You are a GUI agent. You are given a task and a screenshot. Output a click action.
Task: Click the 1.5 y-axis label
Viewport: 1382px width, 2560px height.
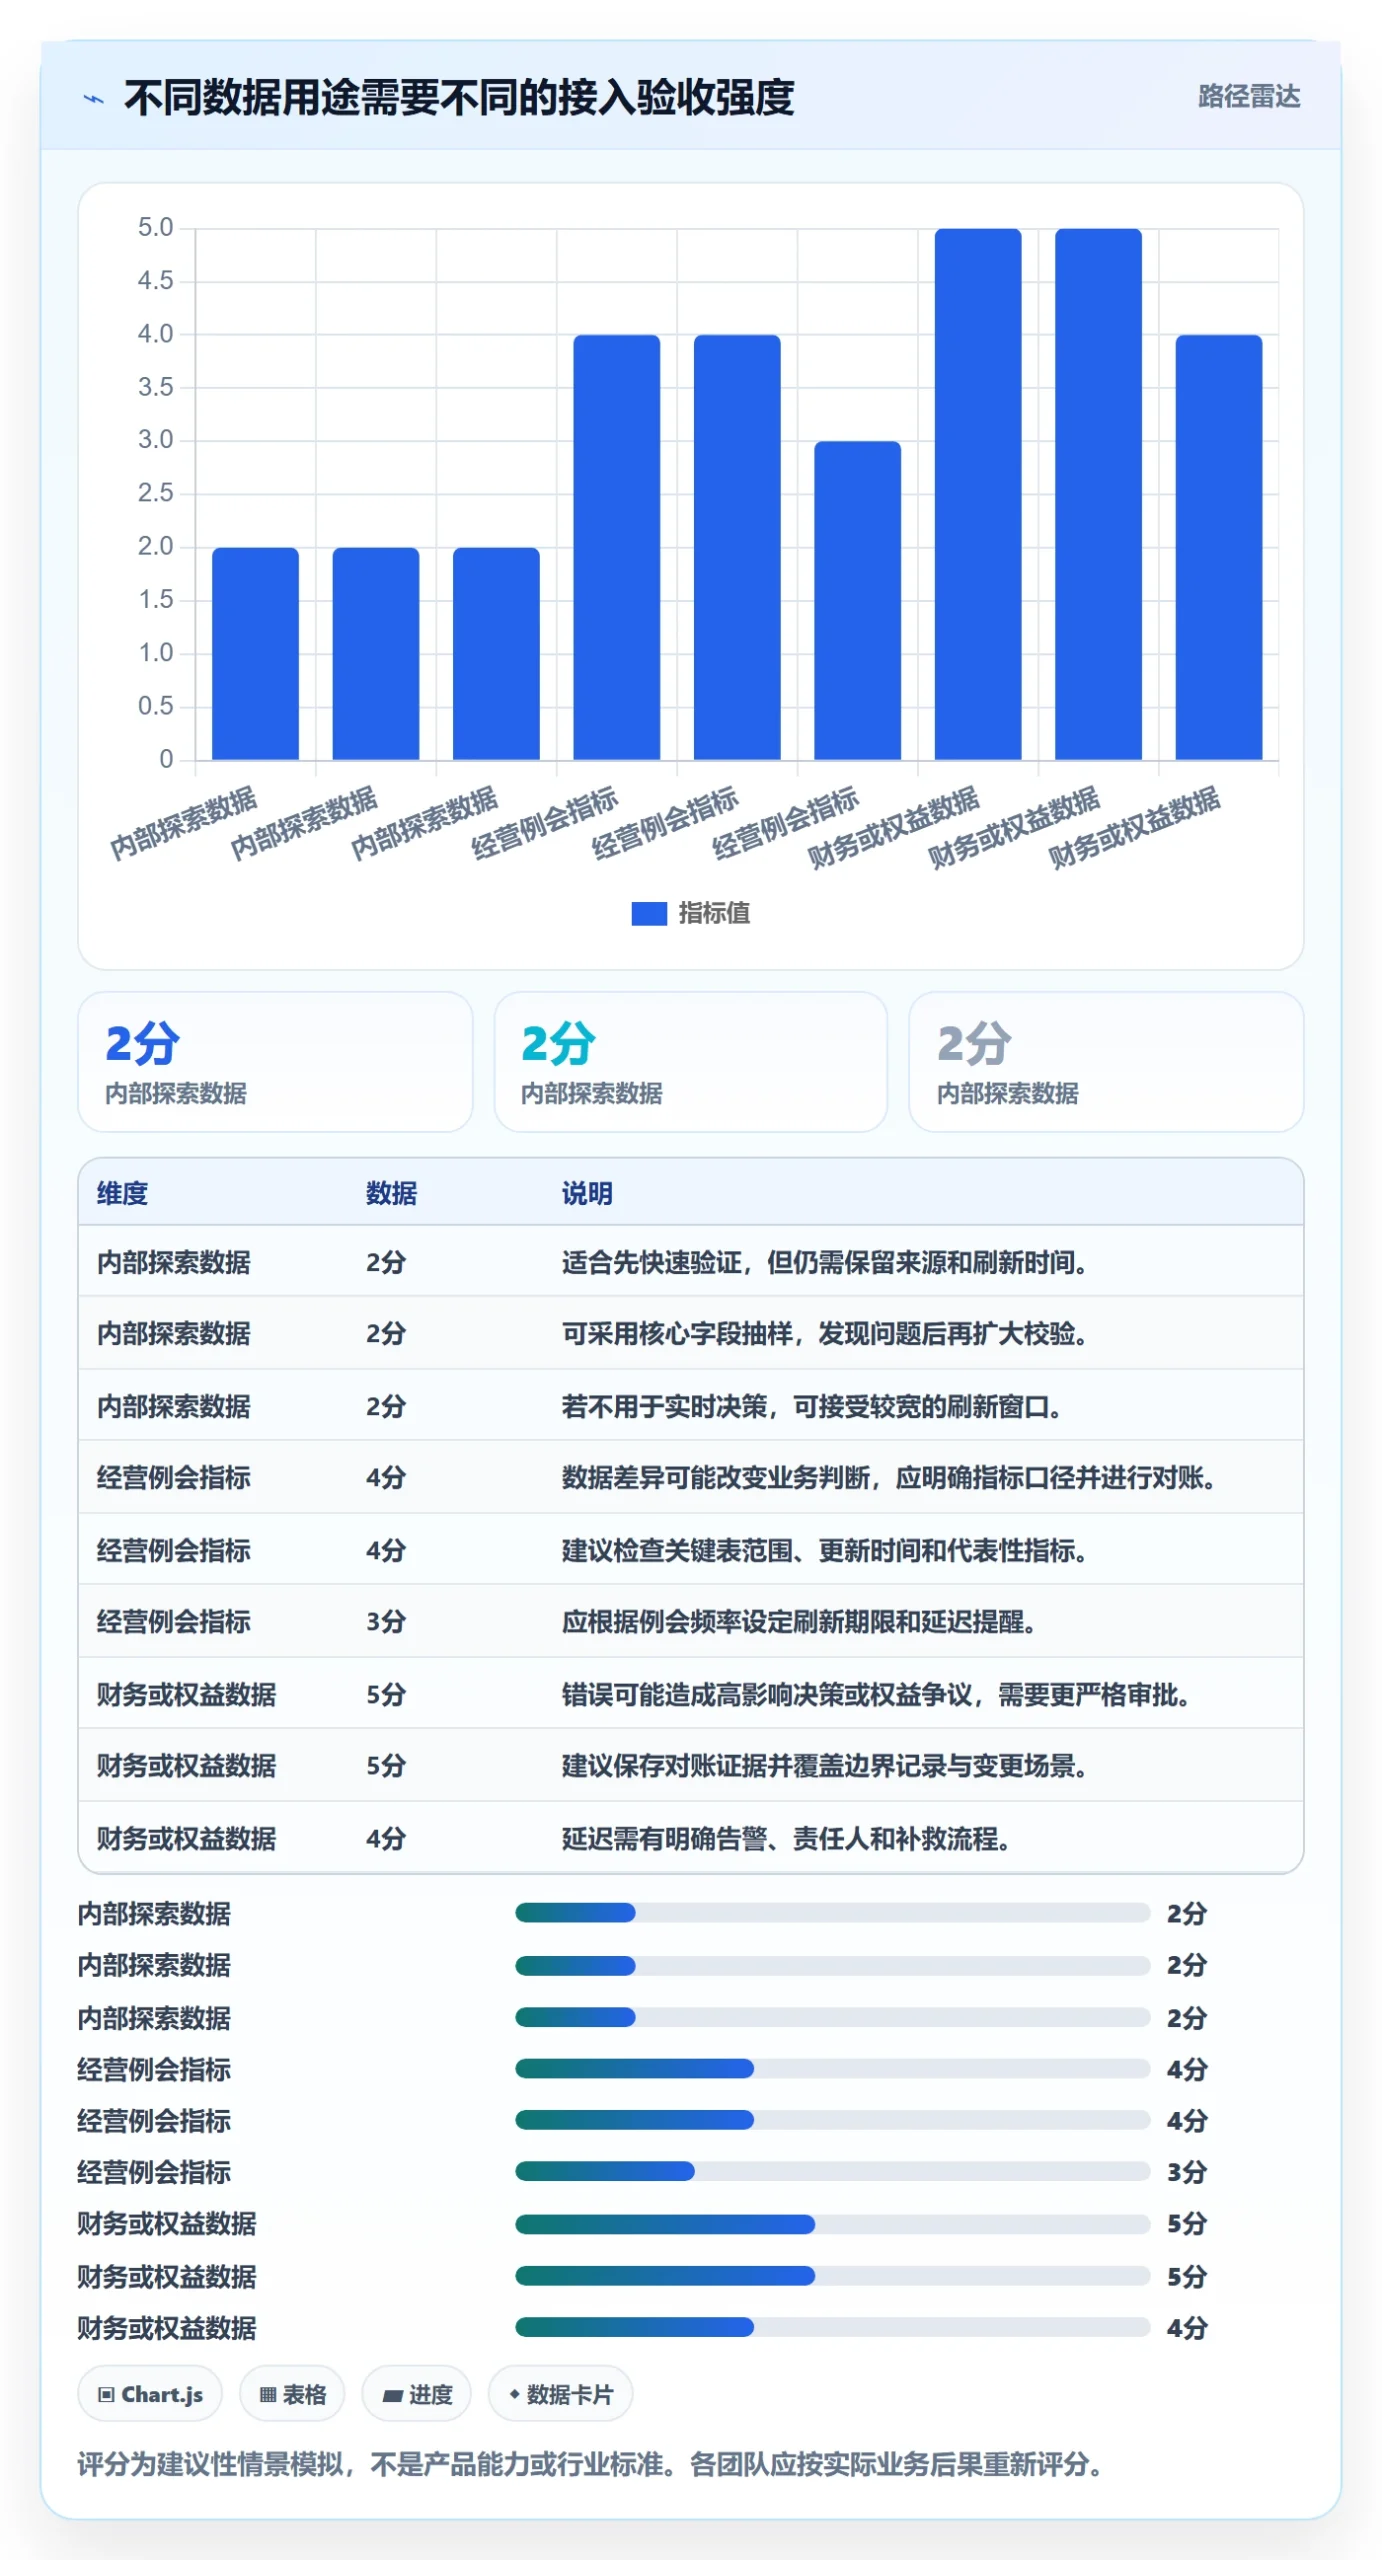[x=155, y=600]
